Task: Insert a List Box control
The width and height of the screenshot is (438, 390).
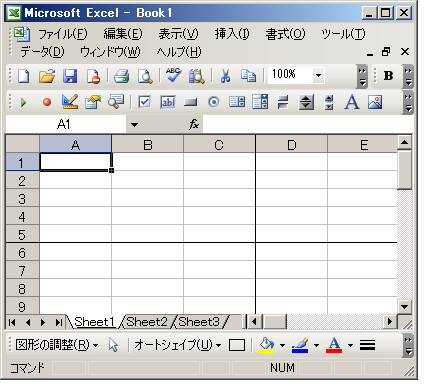Action: (x=237, y=102)
